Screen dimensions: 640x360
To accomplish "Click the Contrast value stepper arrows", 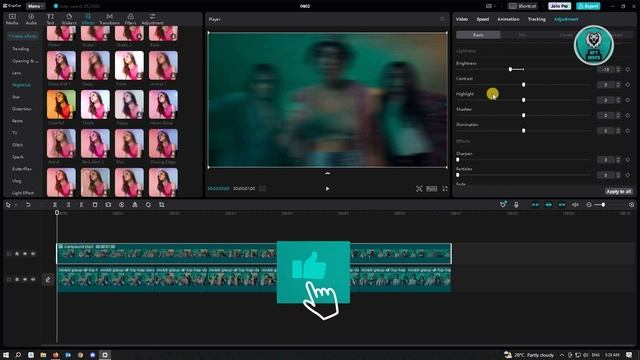I will [x=618, y=84].
